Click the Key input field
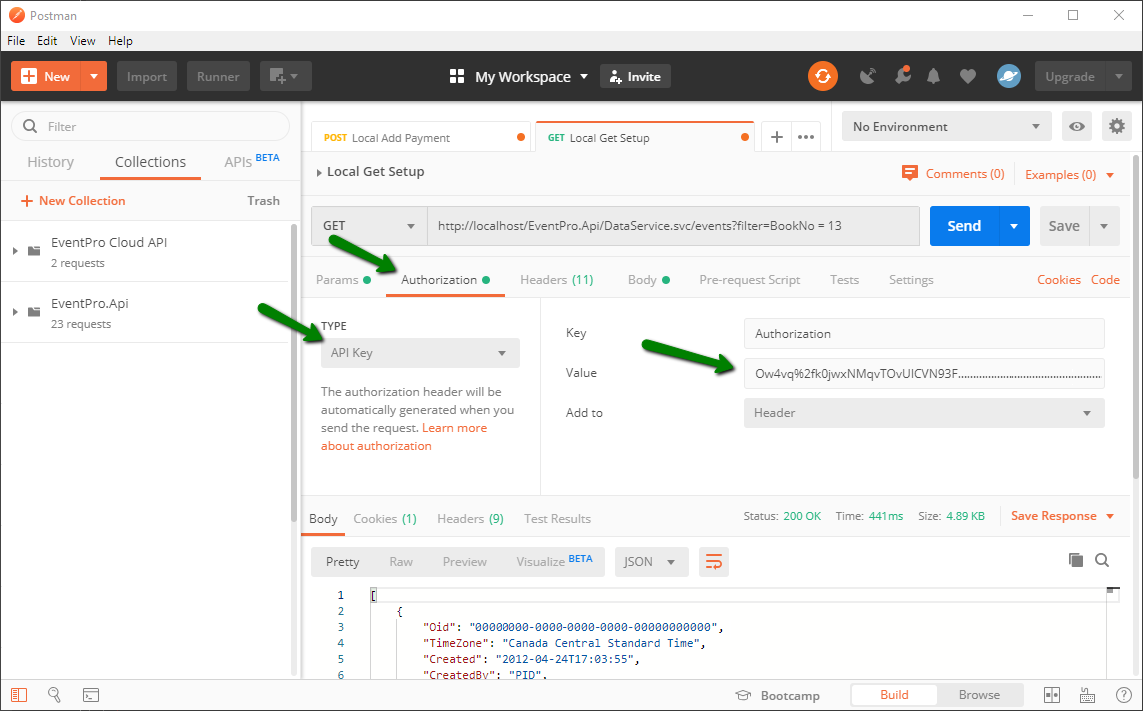This screenshot has height=711, width=1143. tap(924, 333)
